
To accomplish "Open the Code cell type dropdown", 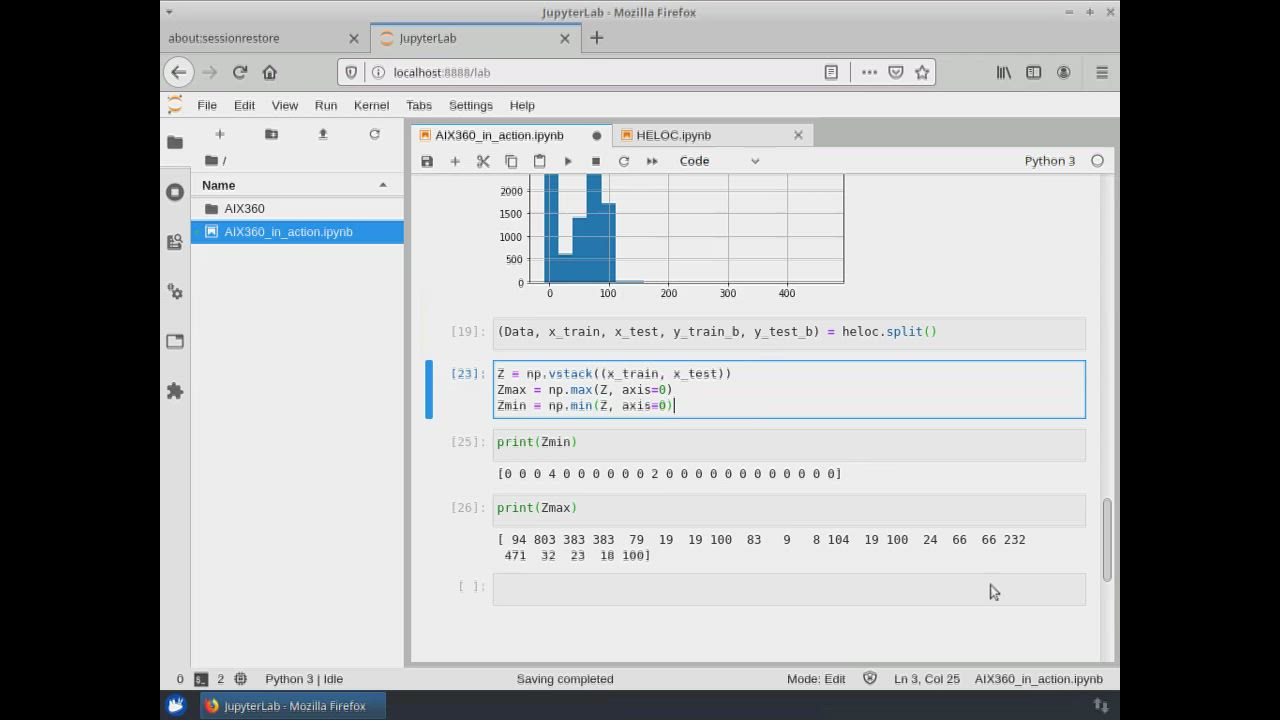I will 719,161.
